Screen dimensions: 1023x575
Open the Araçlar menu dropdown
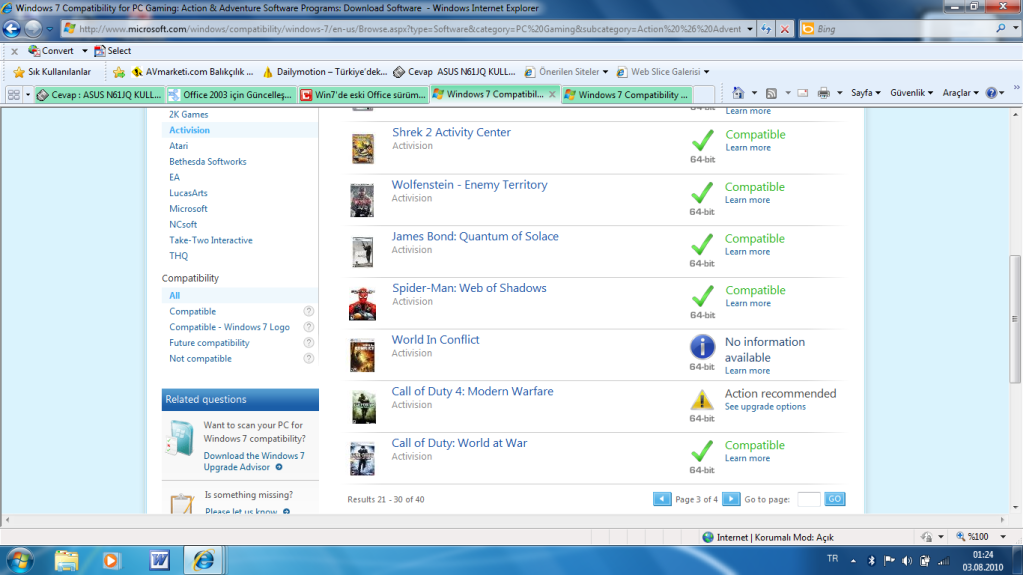(x=960, y=93)
